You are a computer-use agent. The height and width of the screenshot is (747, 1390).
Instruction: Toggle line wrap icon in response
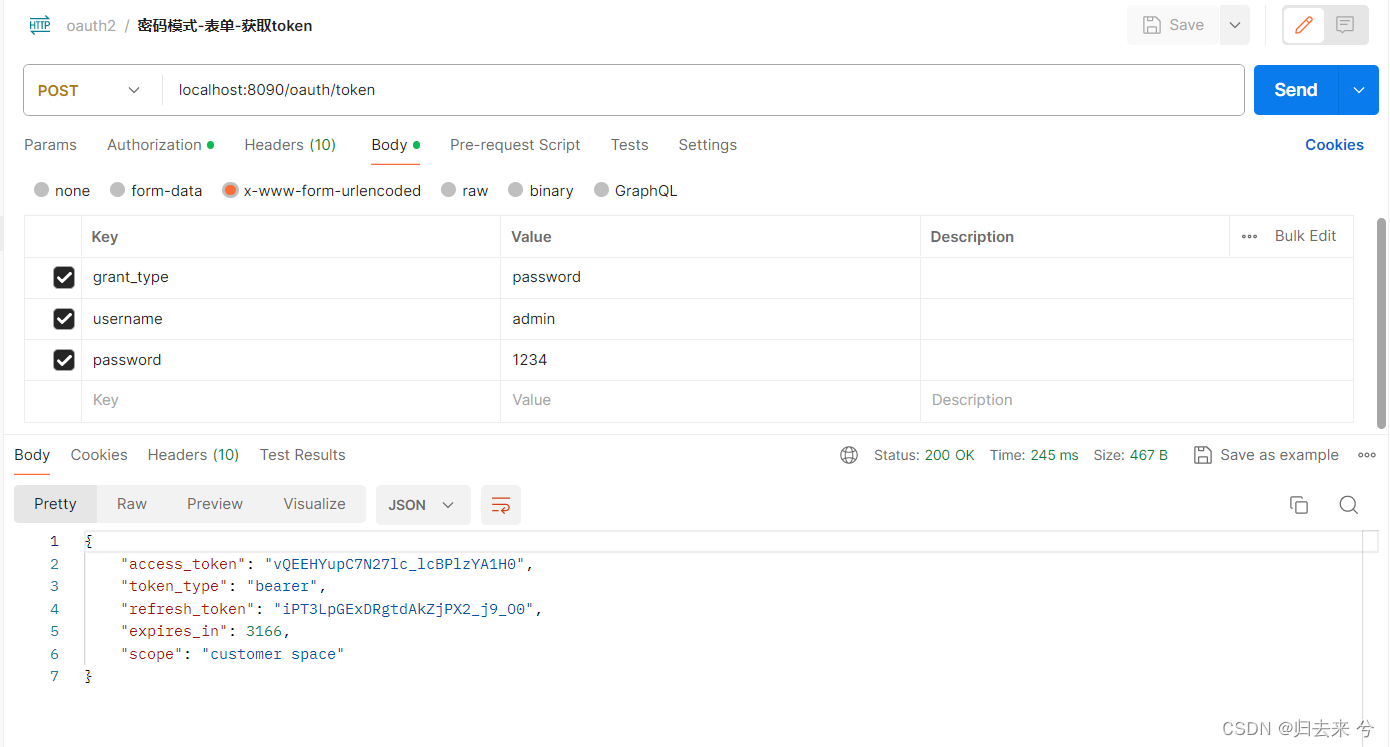point(501,505)
